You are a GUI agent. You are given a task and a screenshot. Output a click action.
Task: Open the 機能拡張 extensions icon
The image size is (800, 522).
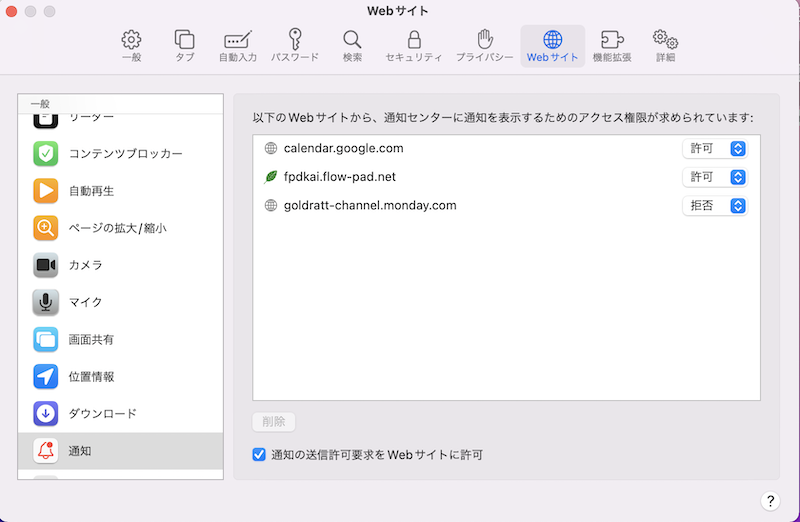click(x=612, y=39)
